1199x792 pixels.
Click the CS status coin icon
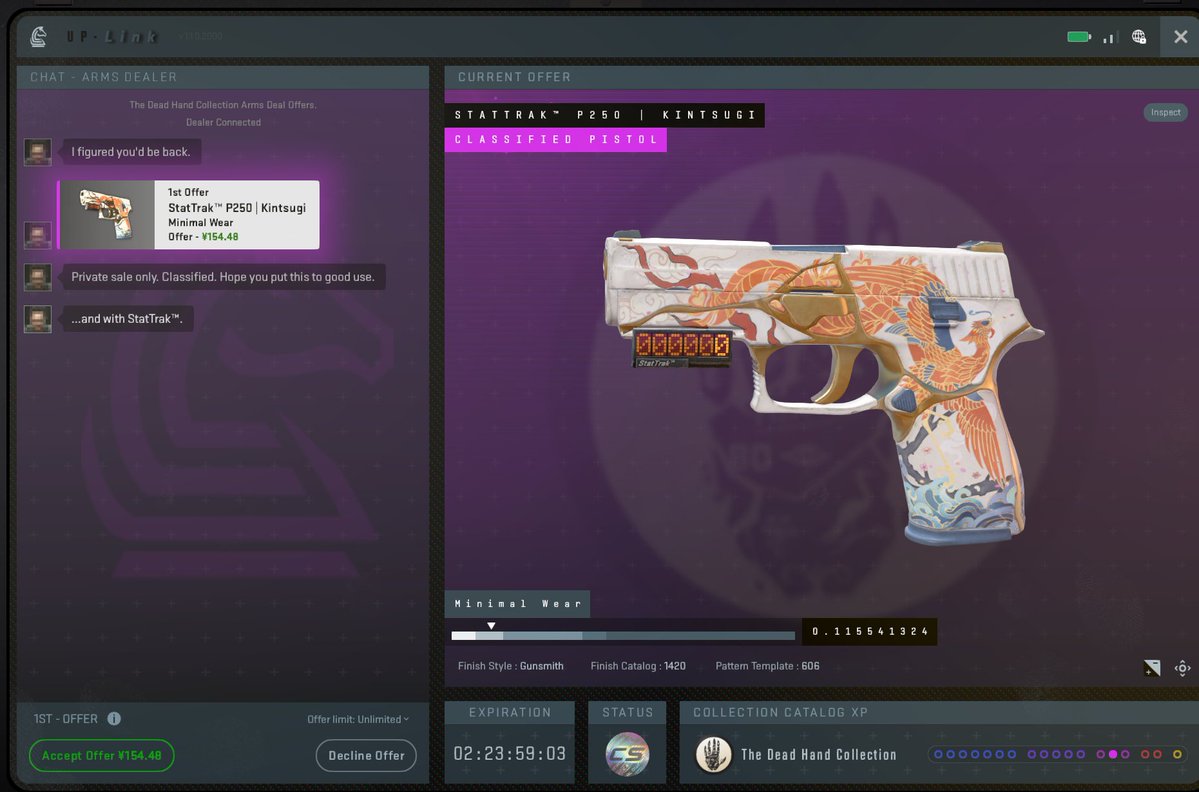tap(627, 754)
